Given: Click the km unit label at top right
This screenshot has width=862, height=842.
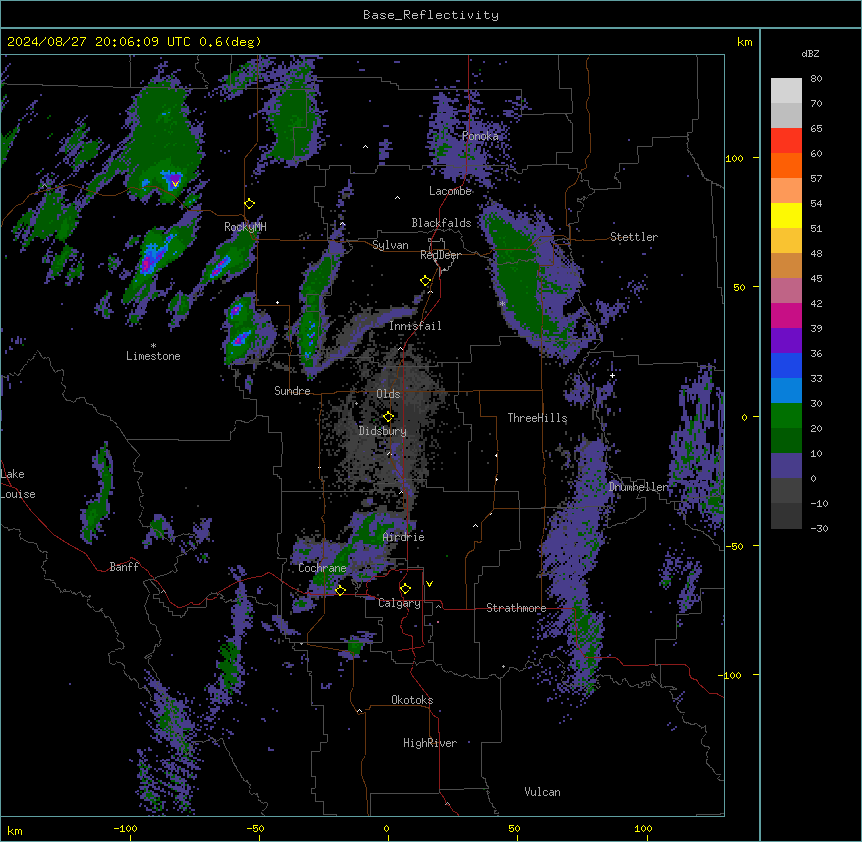Looking at the screenshot, I should (x=745, y=42).
